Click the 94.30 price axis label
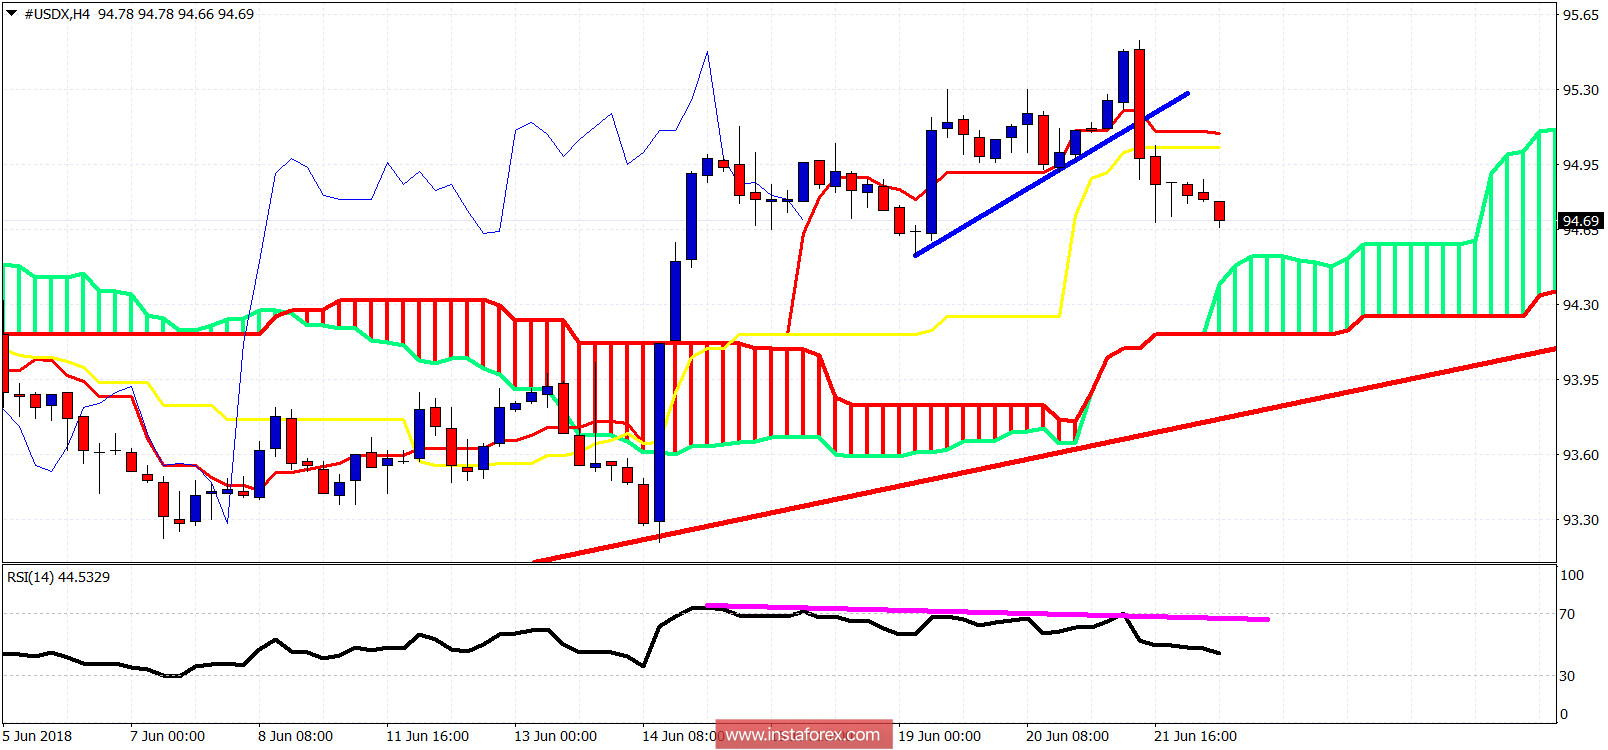The width and height of the screenshot is (1608, 750). point(1581,305)
